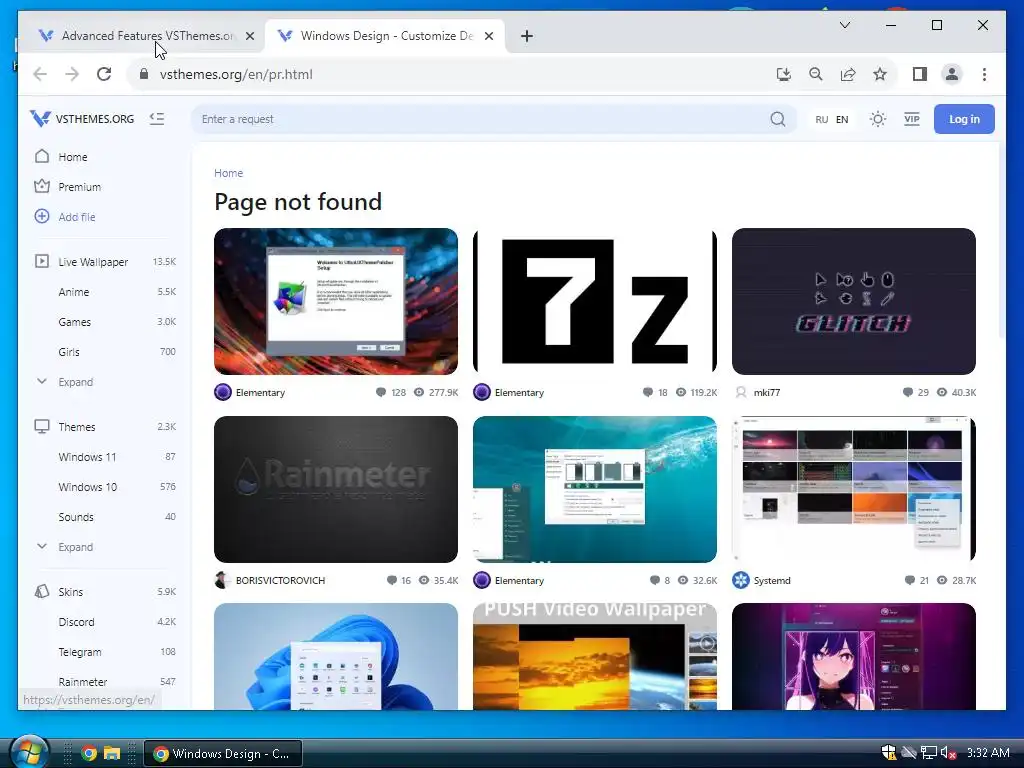This screenshot has height=768, width=1024.
Task: Select Windows 10 themes
Action: click(88, 487)
